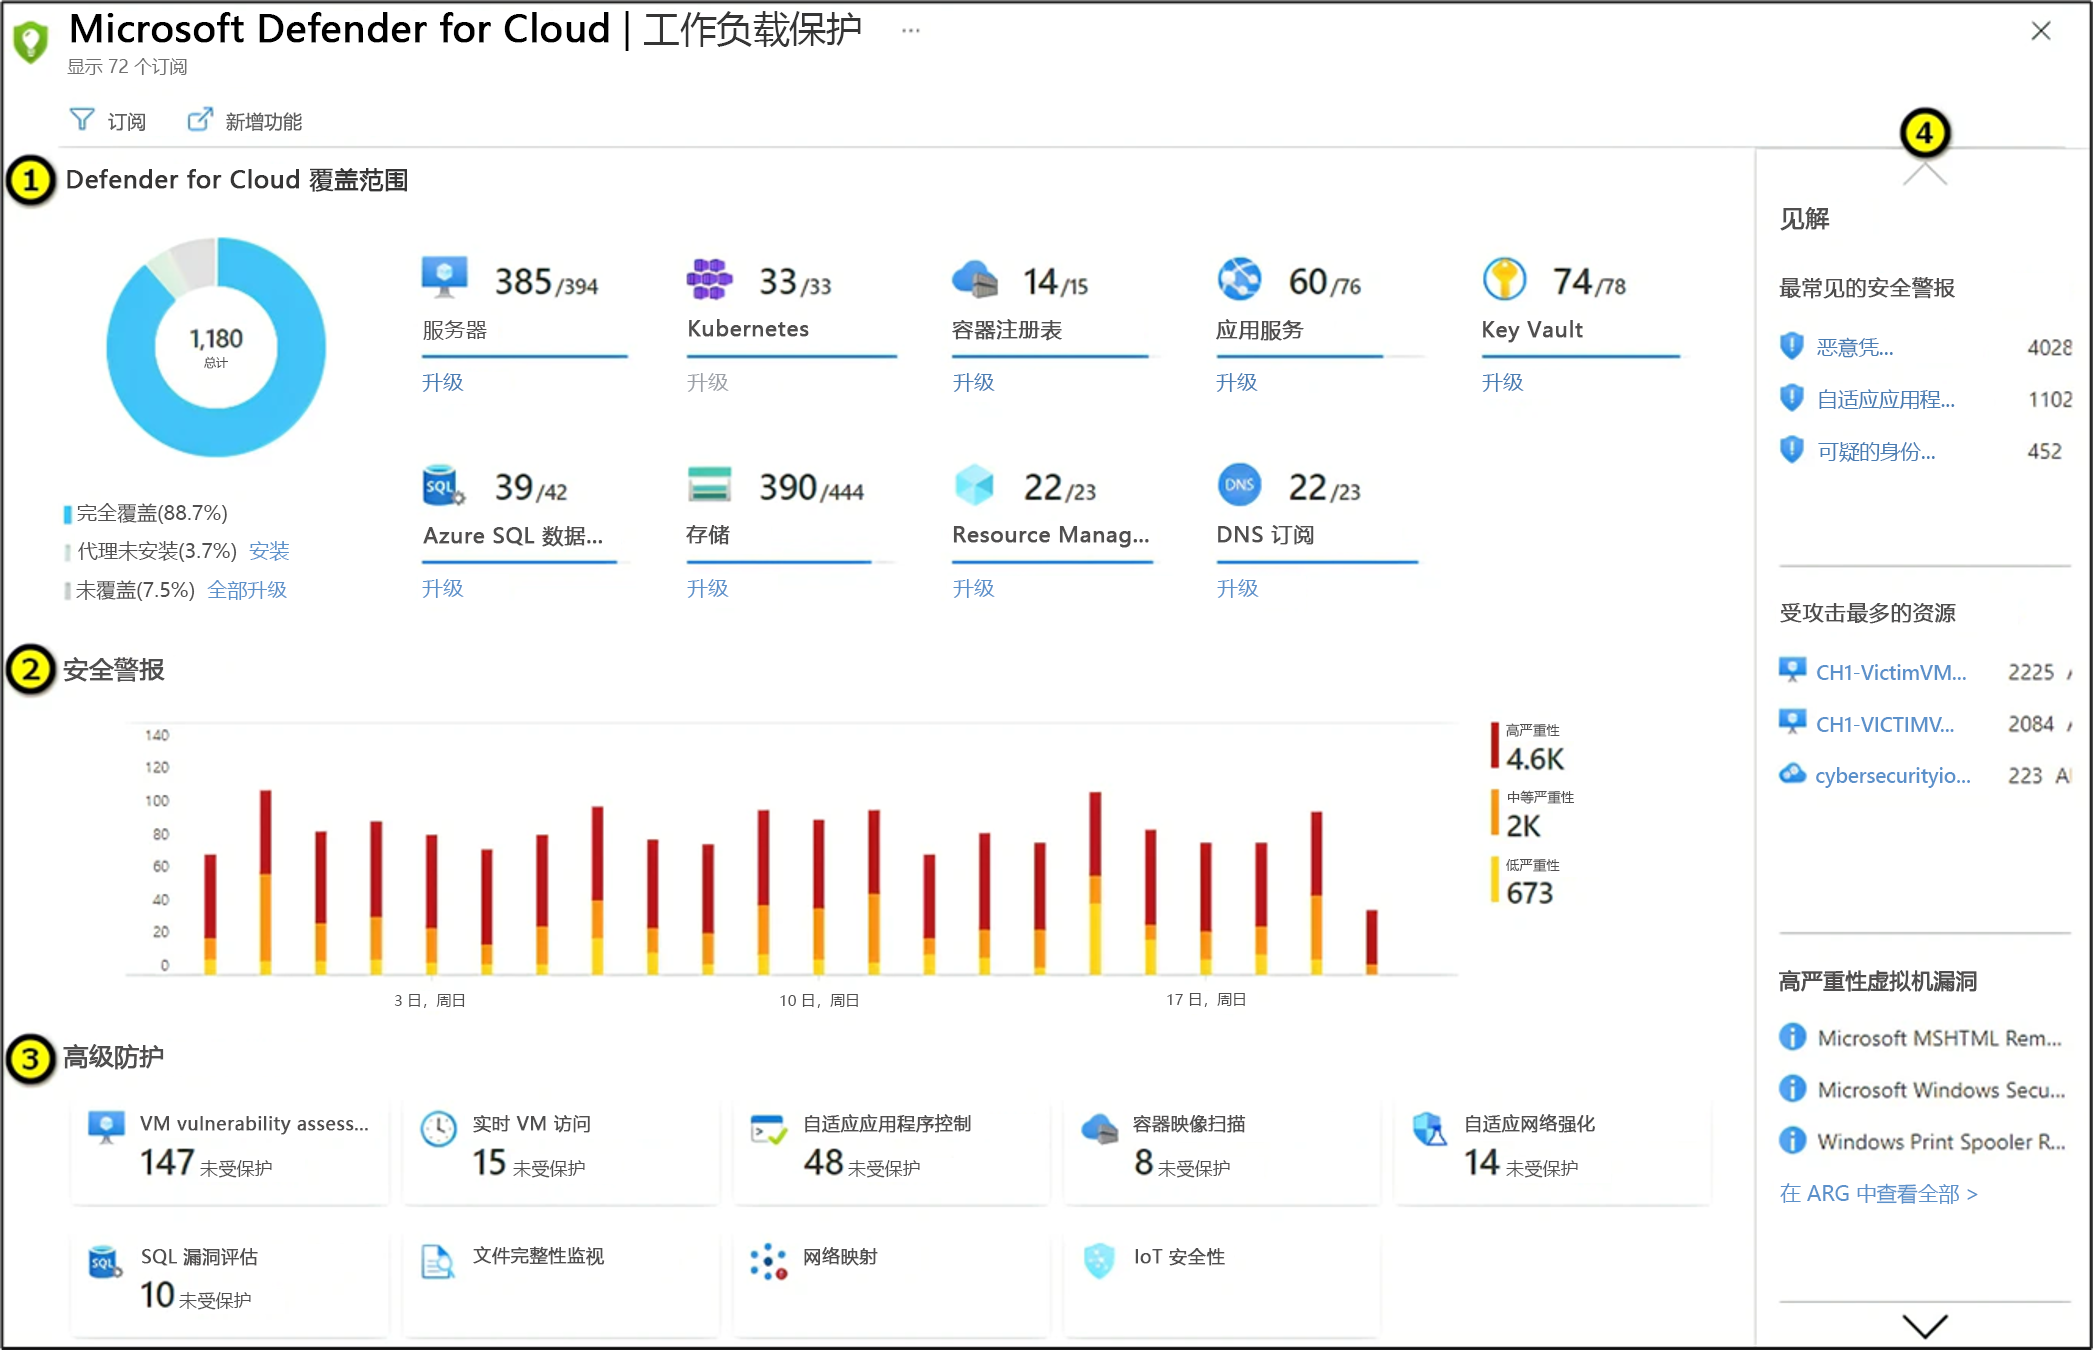Click 385/394 服务器 count
This screenshot has width=2093, height=1350.
coord(546,282)
